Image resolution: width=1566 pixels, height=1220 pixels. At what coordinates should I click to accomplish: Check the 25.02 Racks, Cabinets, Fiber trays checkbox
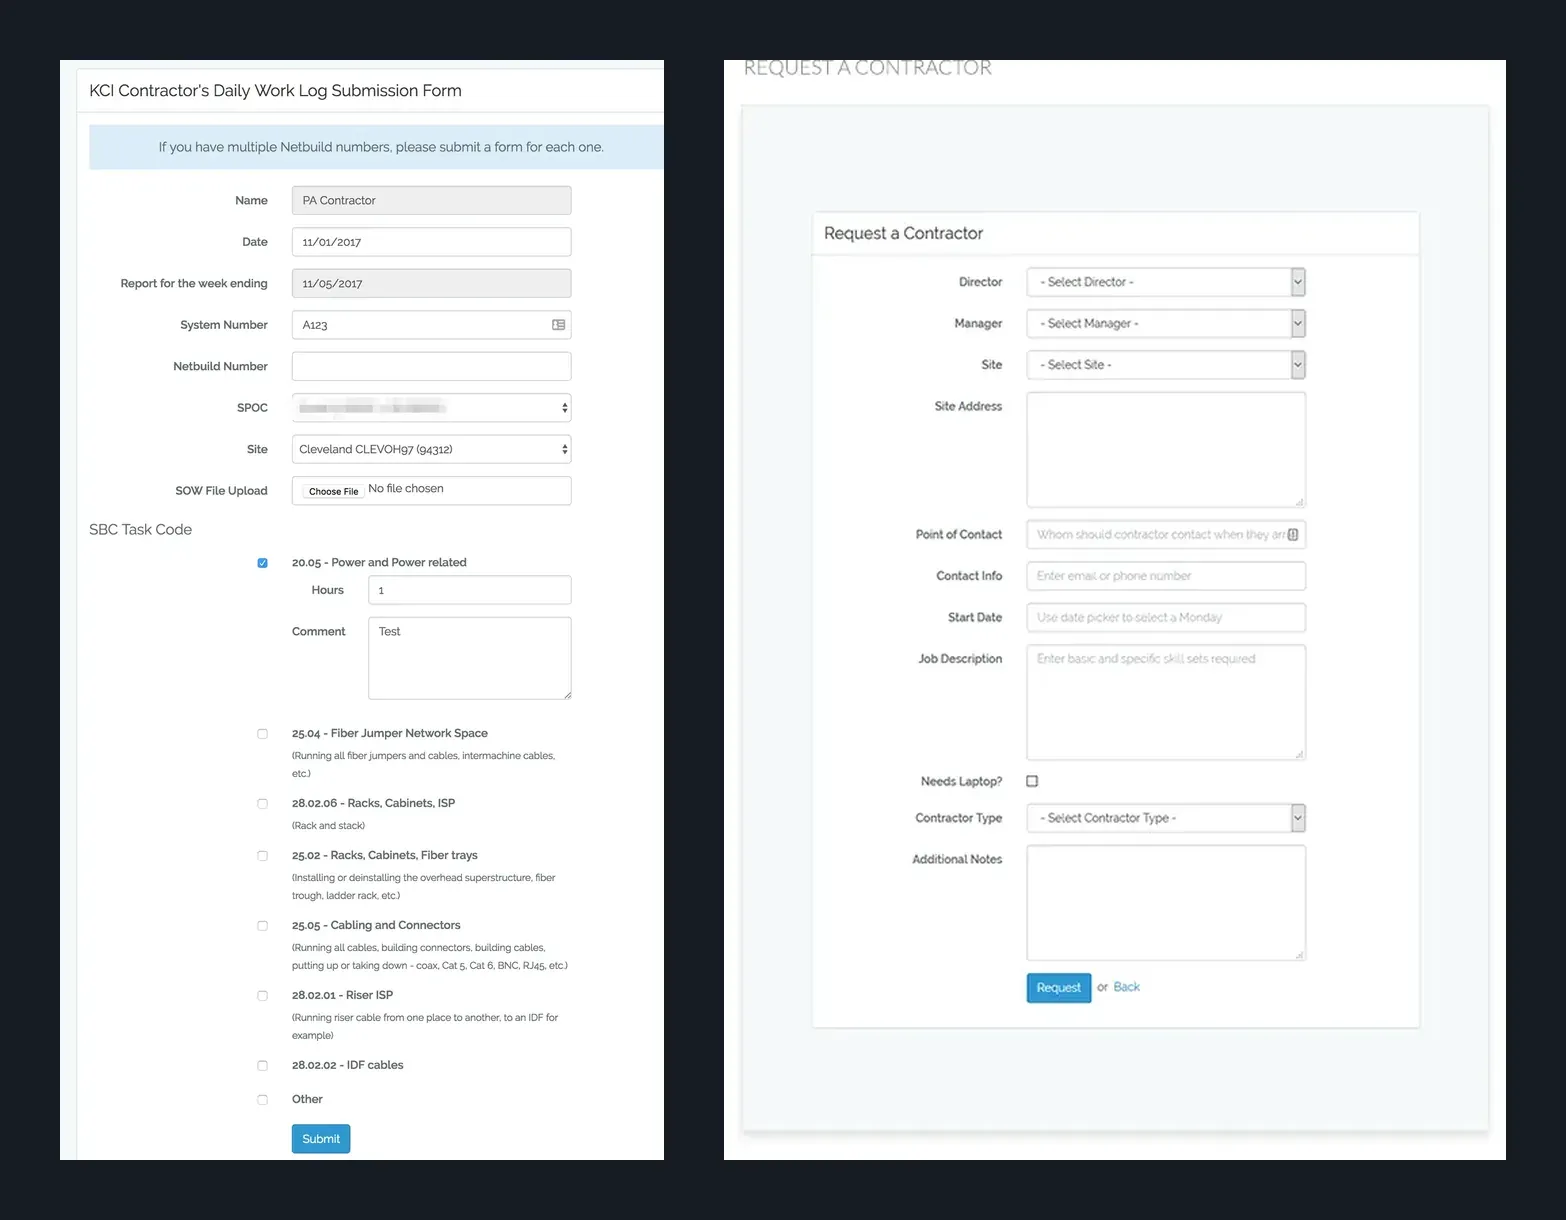tap(263, 856)
